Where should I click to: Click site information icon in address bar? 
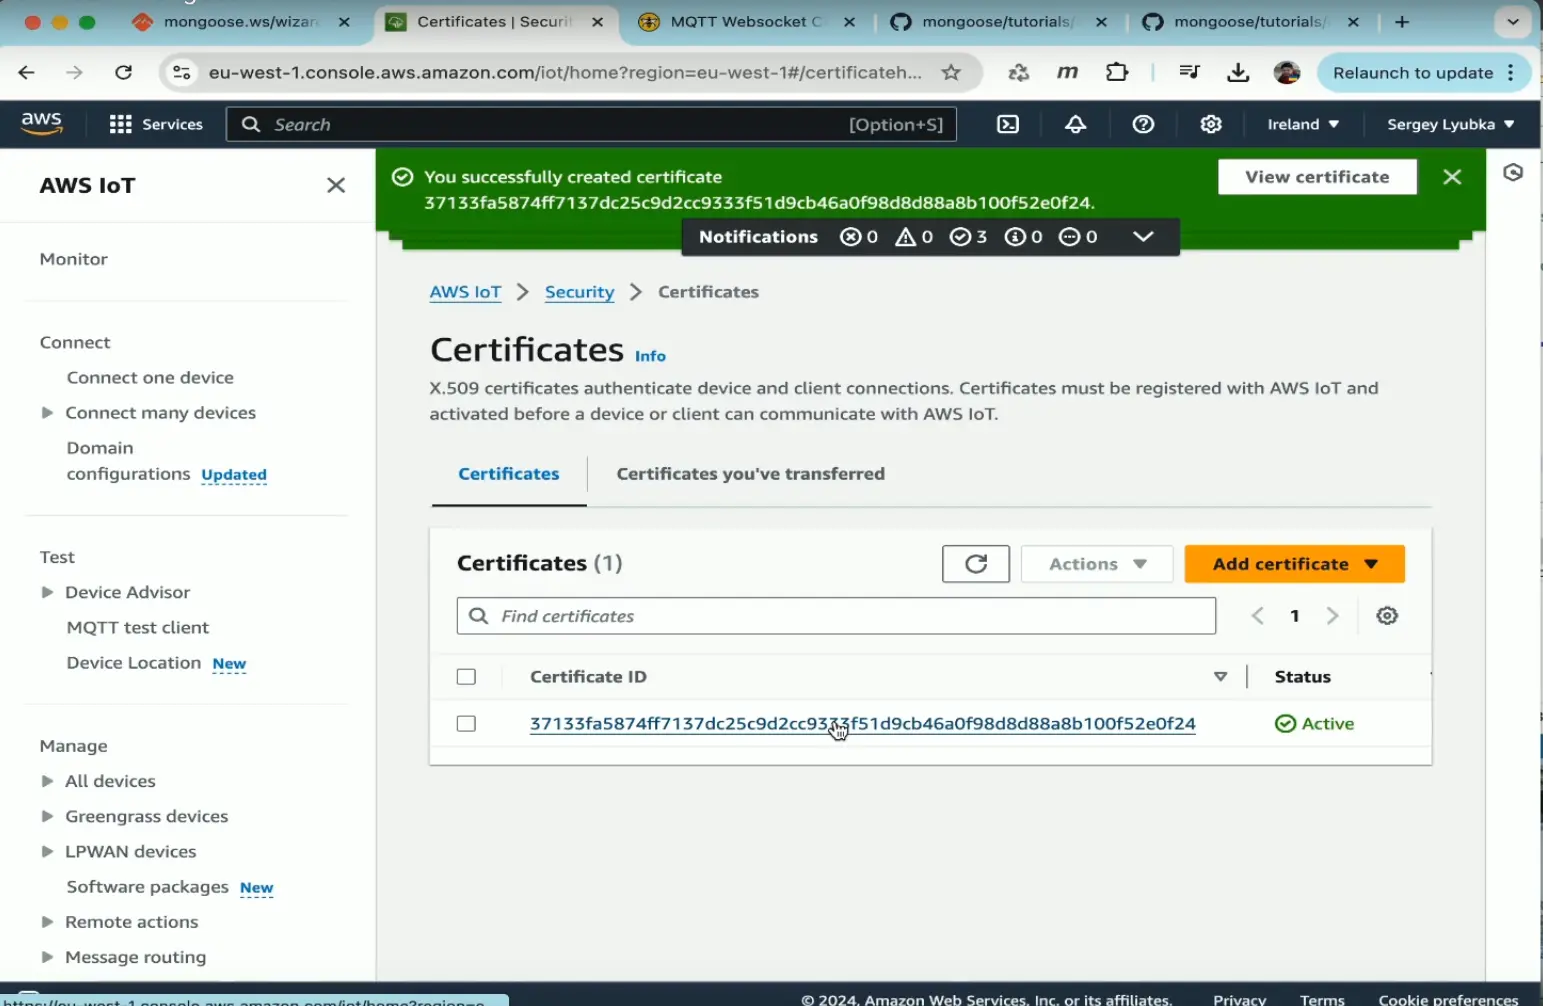pos(181,72)
